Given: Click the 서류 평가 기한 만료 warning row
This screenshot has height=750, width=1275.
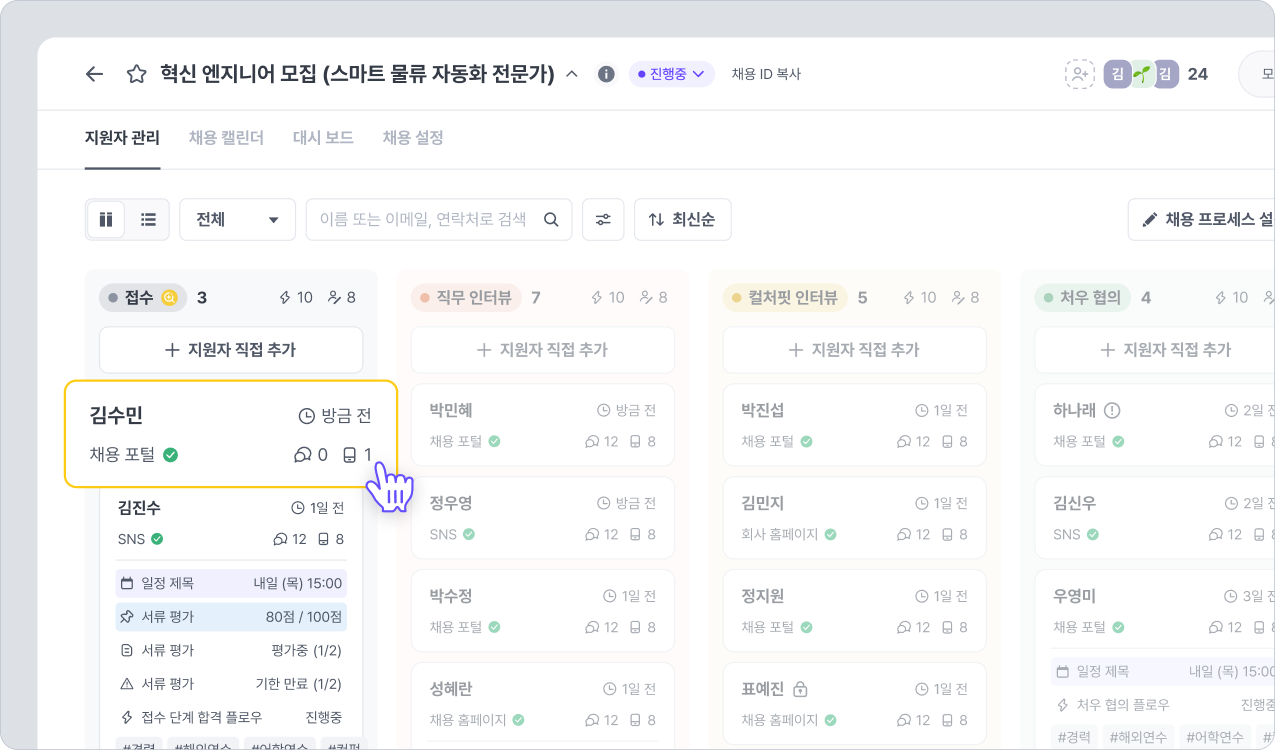Looking at the screenshot, I should pos(231,684).
